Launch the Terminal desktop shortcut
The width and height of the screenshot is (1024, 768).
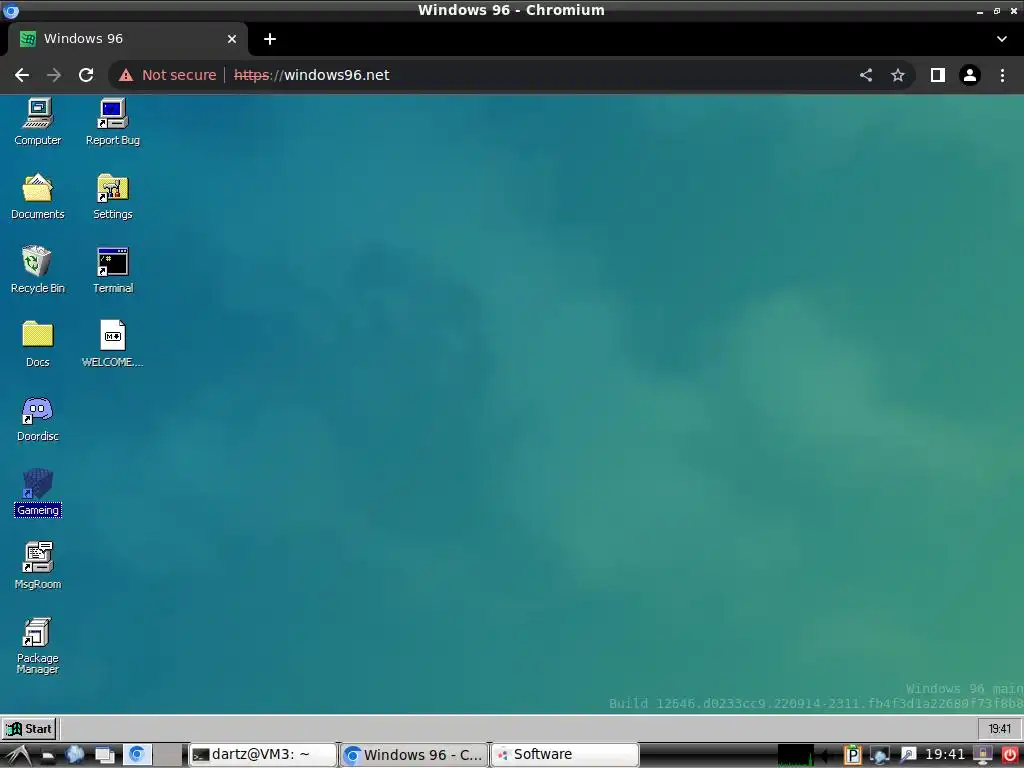coord(112,270)
